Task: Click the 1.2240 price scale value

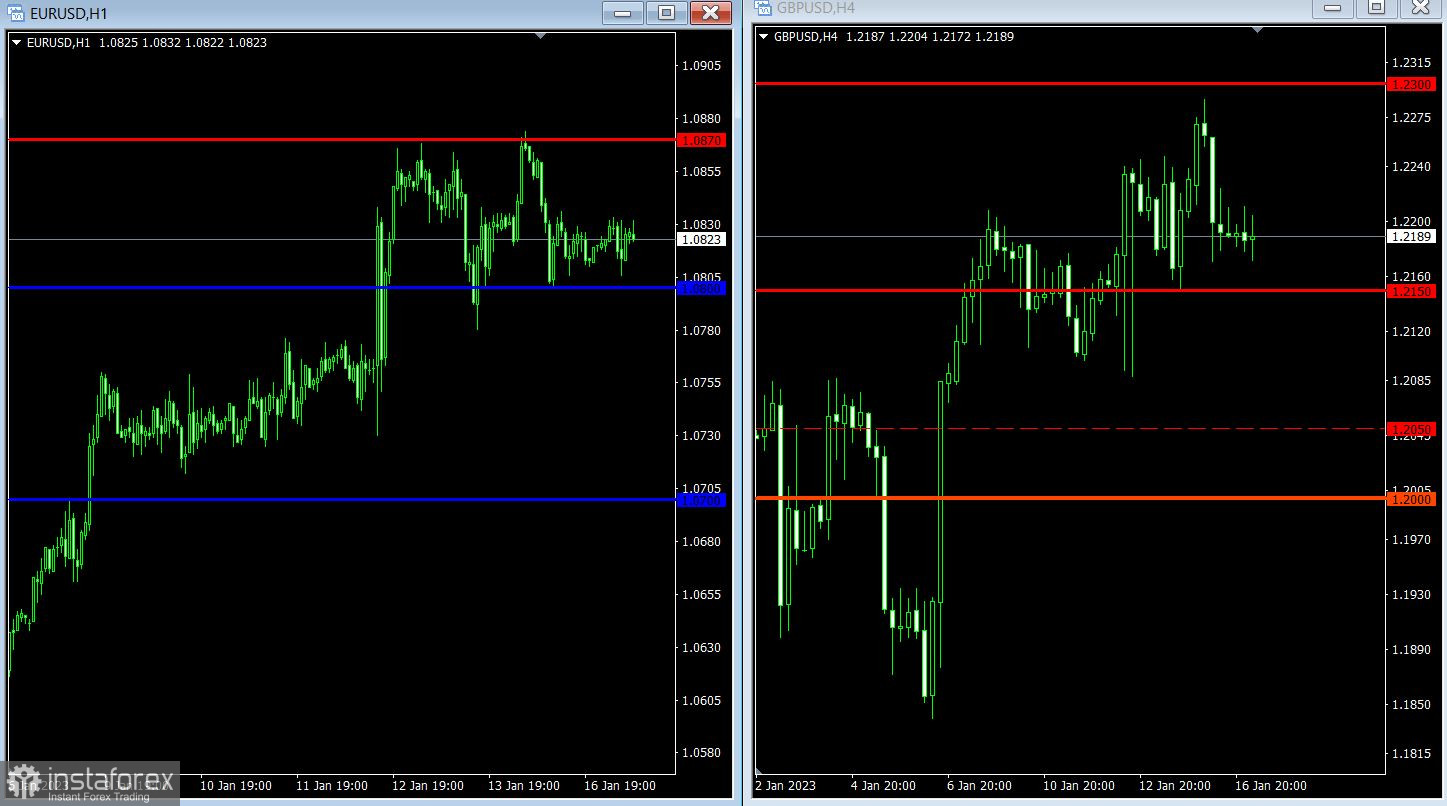Action: click(x=1411, y=167)
